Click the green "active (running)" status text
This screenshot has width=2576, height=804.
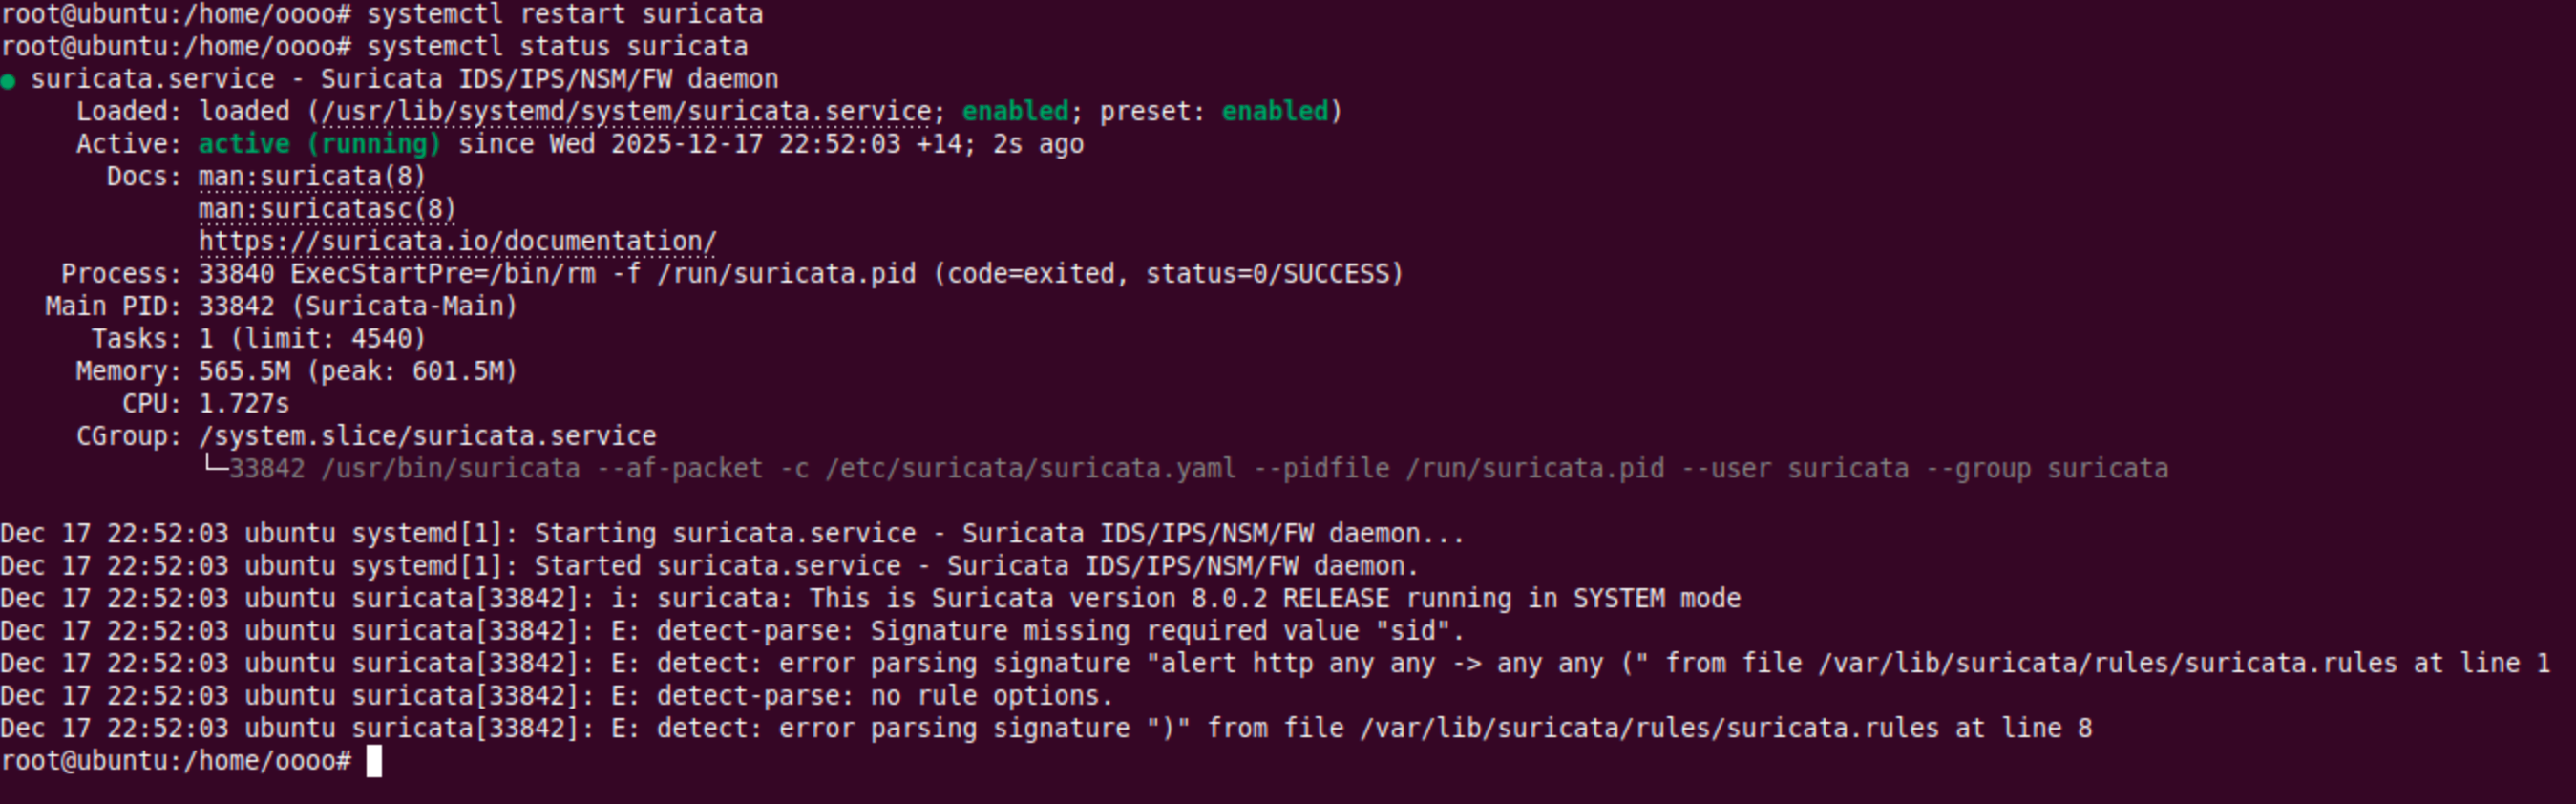319,145
